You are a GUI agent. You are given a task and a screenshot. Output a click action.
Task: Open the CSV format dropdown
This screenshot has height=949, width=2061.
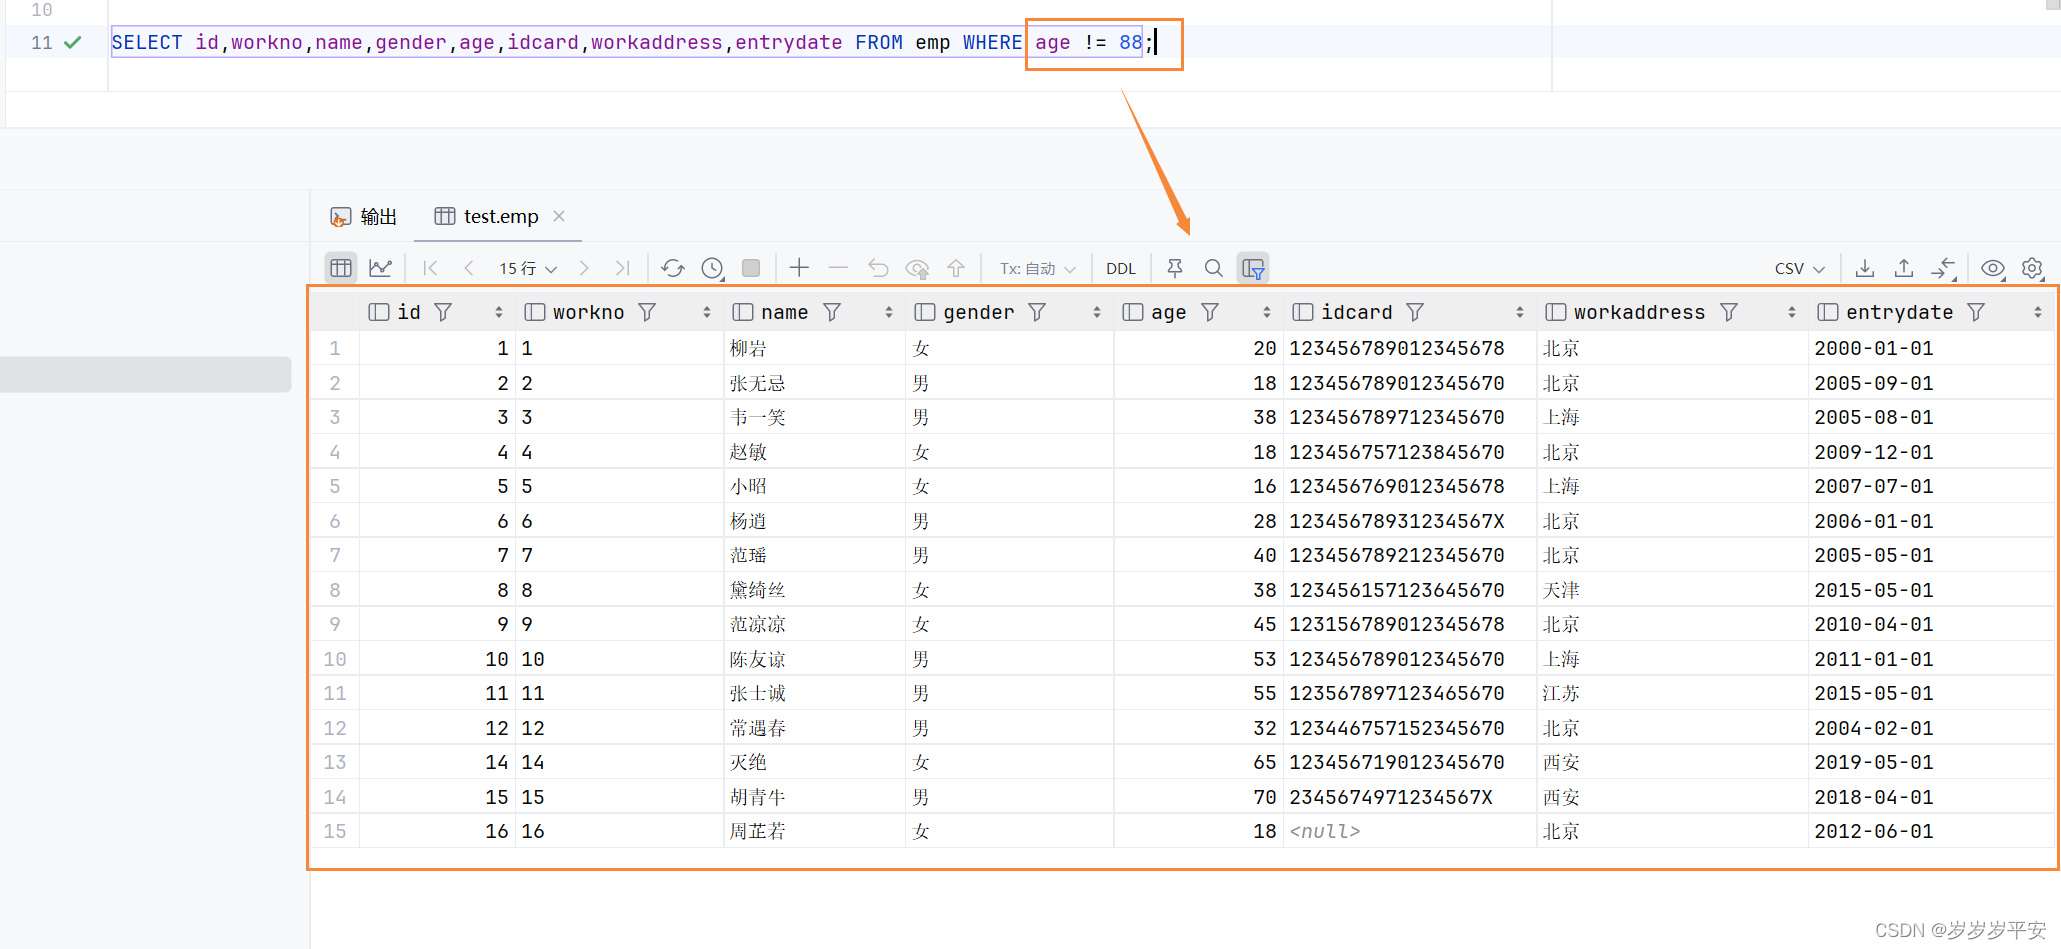pyautogui.click(x=1797, y=268)
